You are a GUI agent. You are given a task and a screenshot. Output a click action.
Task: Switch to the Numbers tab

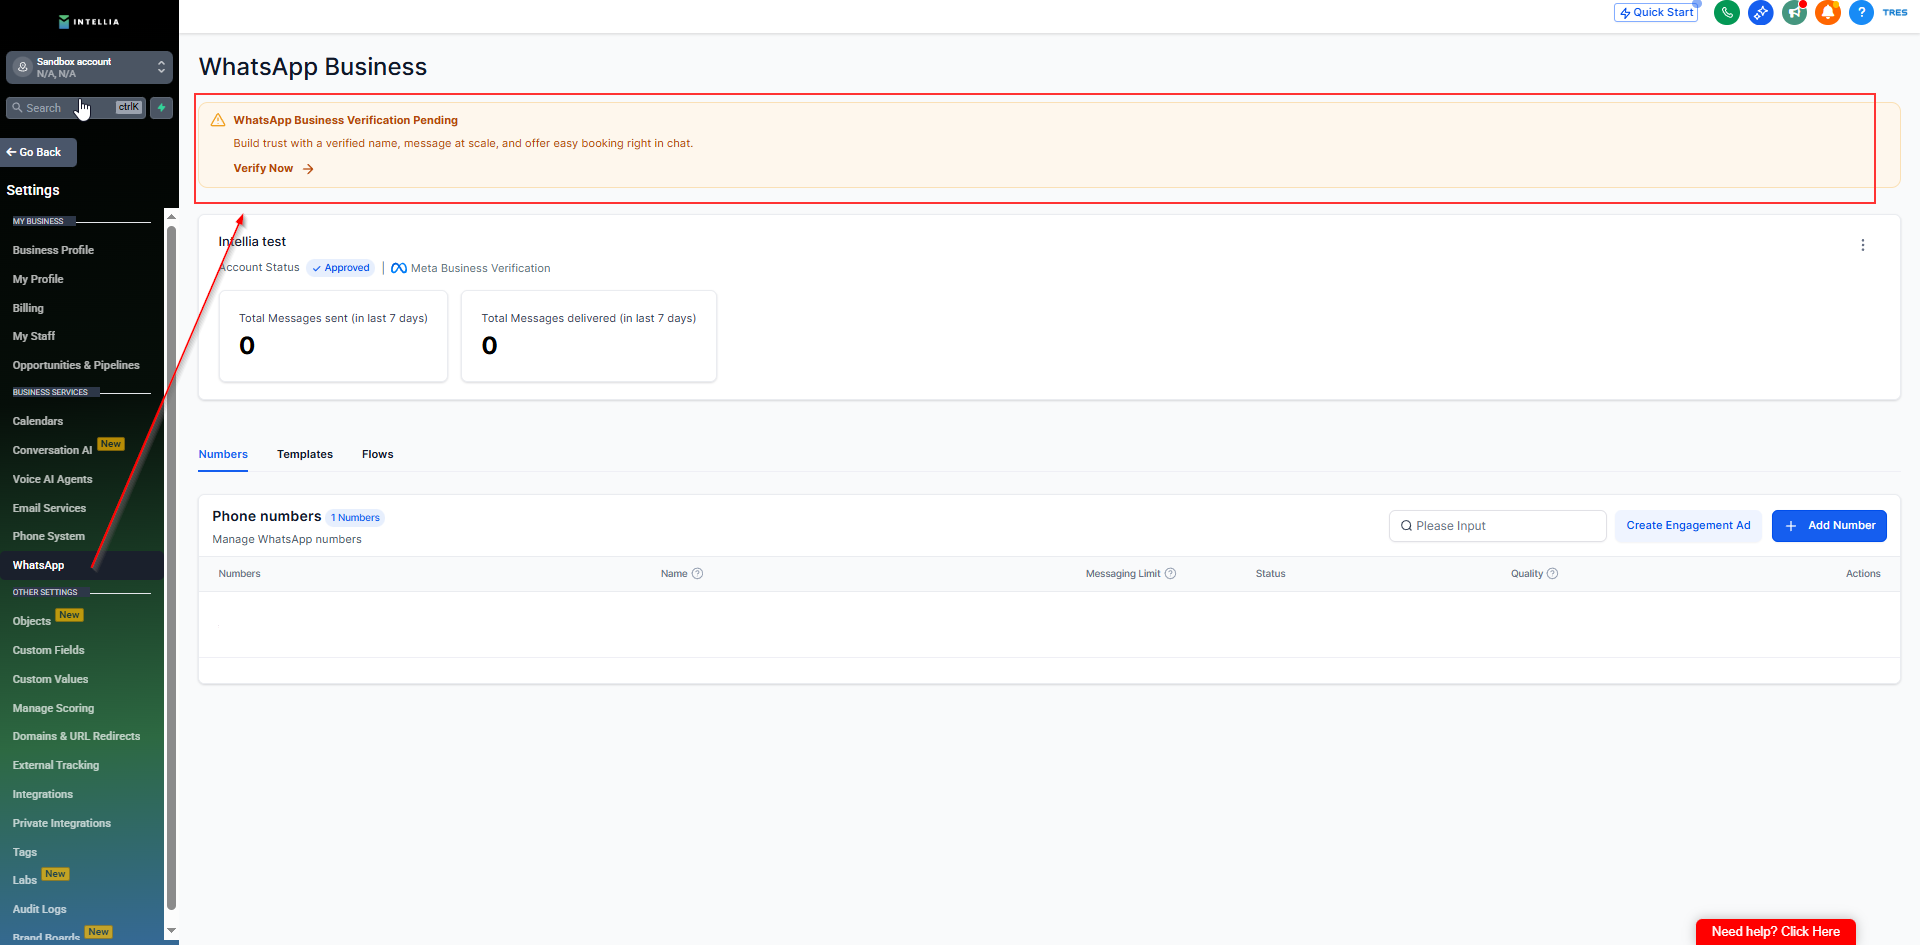(x=223, y=454)
